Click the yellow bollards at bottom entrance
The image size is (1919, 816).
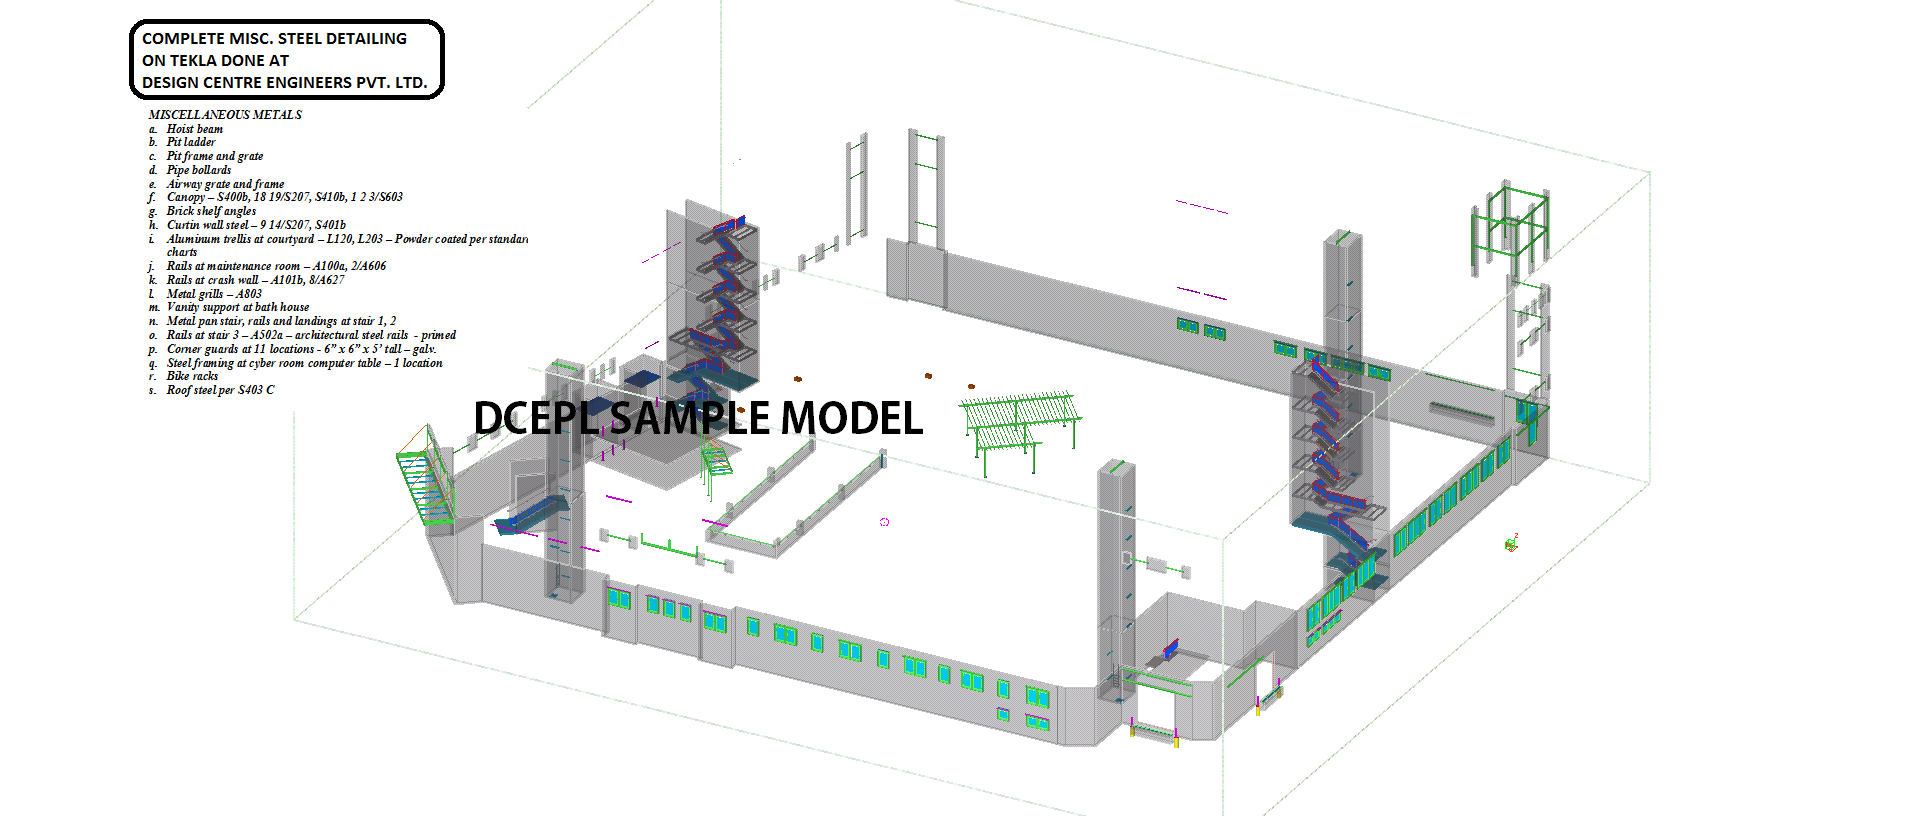tap(1154, 734)
